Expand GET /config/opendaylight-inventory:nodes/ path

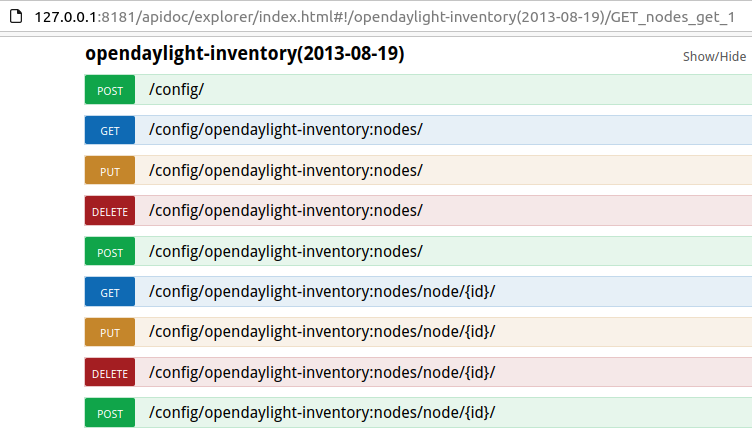point(285,130)
